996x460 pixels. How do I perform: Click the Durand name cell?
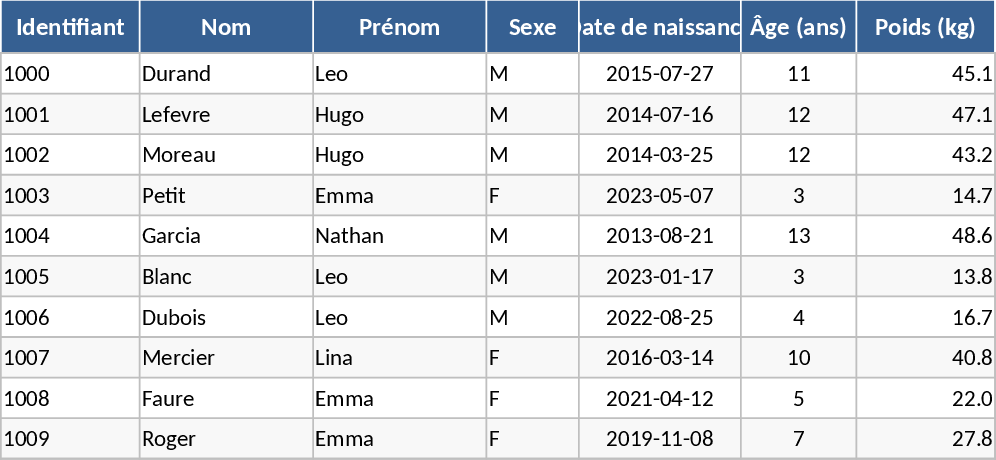point(226,74)
